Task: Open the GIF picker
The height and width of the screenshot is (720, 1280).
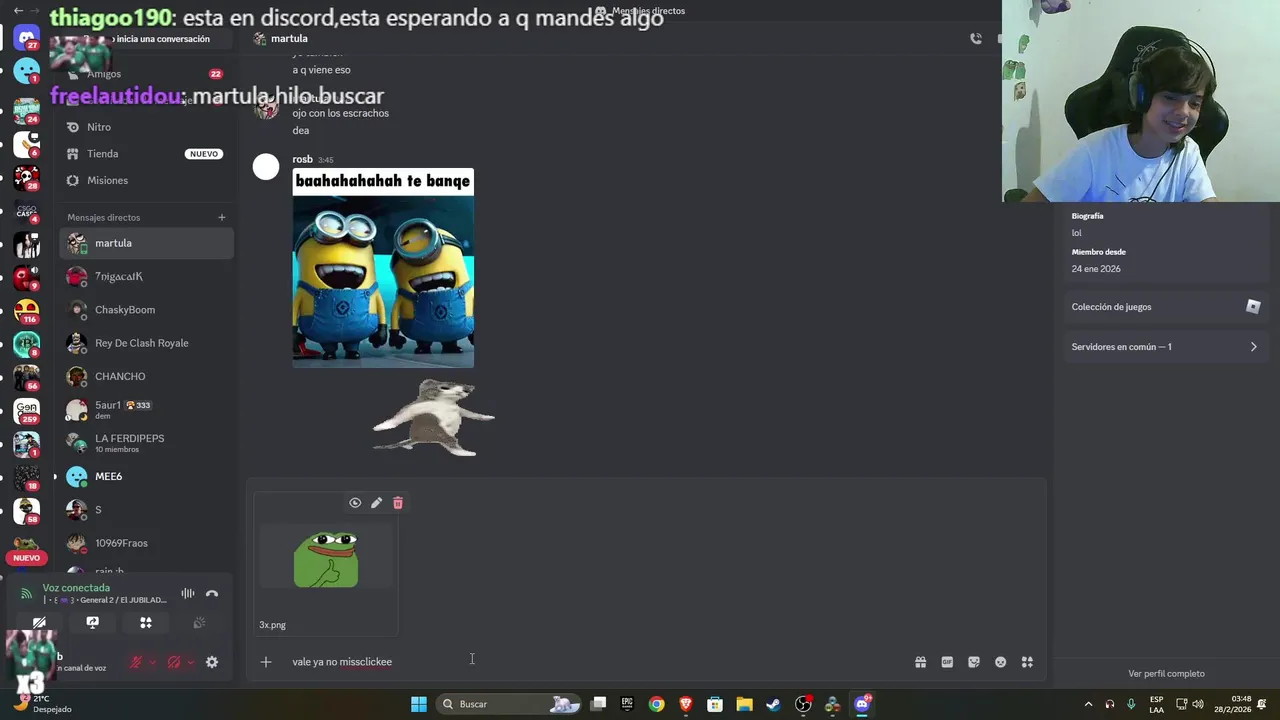Action: tap(947, 662)
